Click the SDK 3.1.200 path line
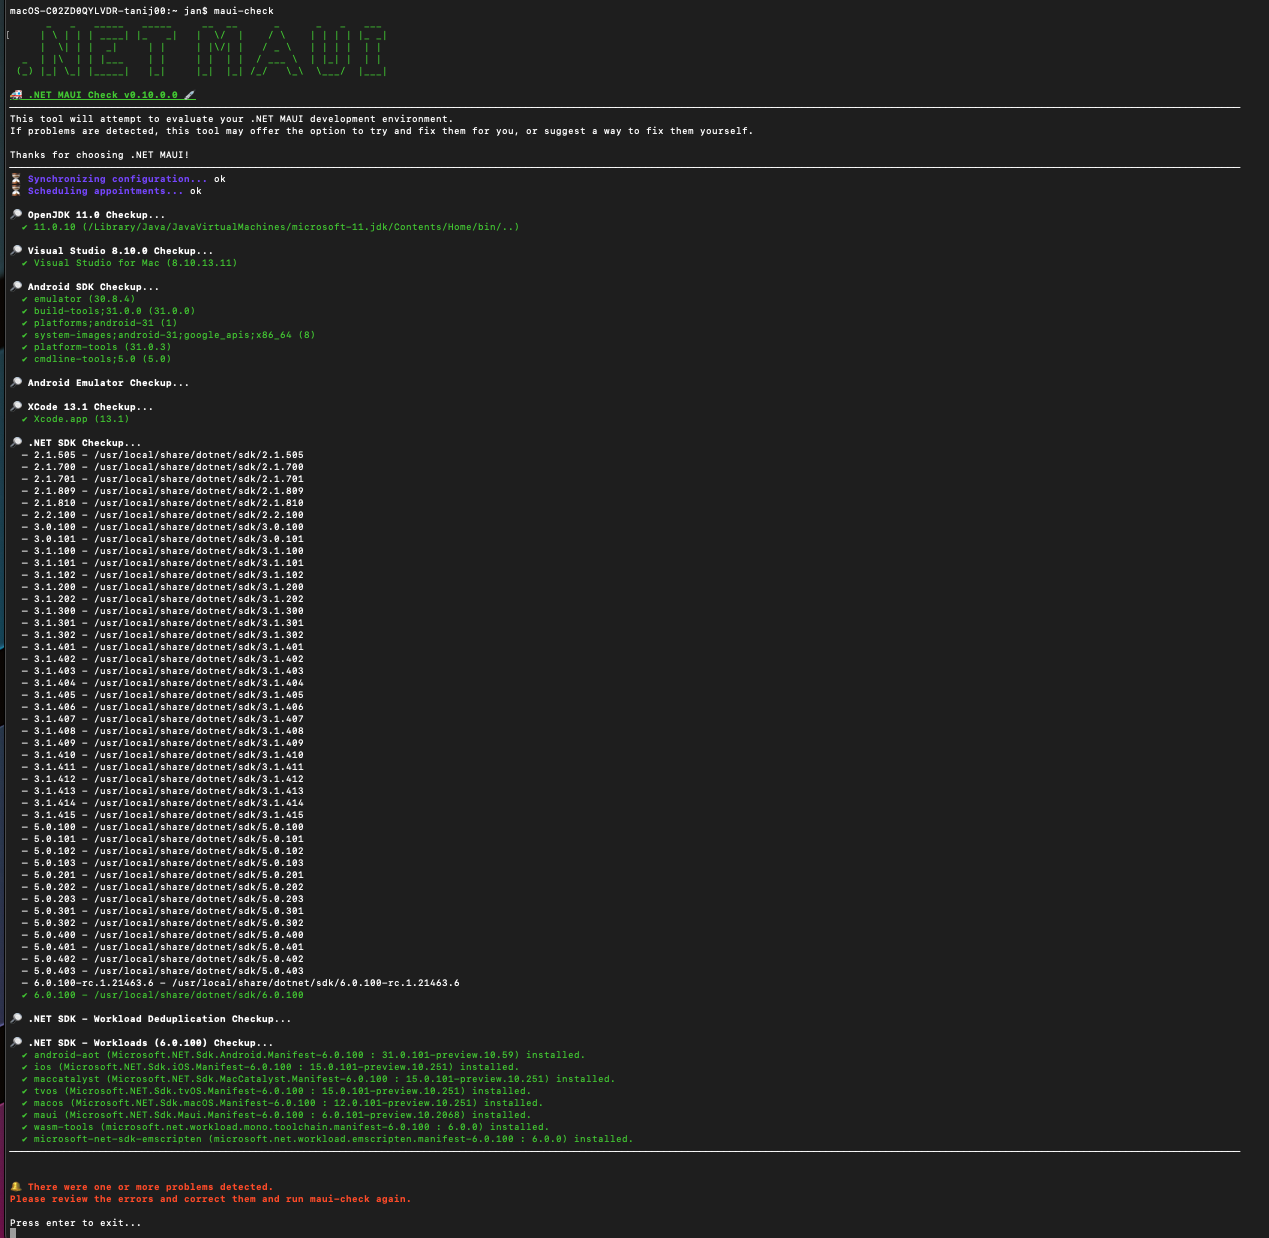Screen dimensions: 1269x1238 [x=163, y=587]
